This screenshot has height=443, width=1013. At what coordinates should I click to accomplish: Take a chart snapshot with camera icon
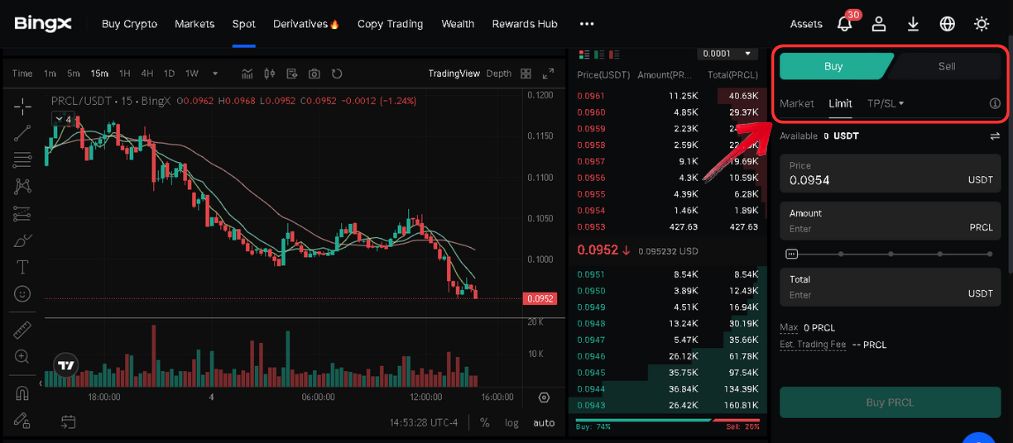(x=315, y=74)
